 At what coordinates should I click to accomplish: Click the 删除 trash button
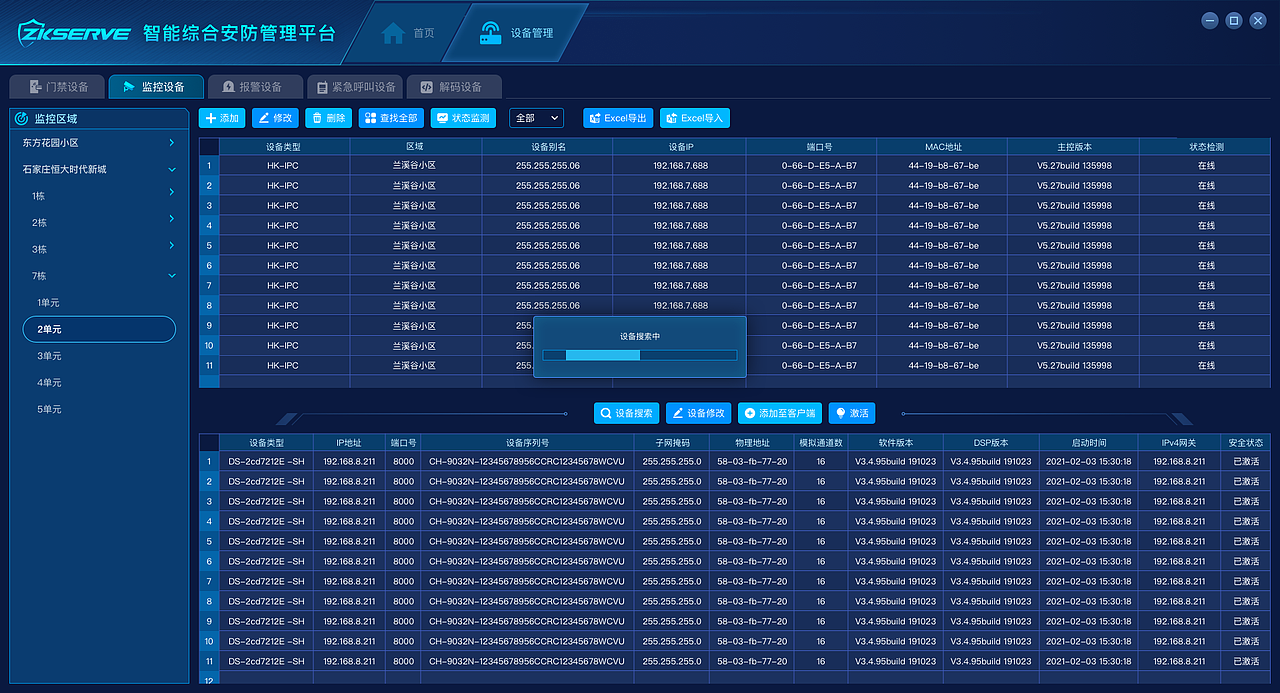pyautogui.click(x=328, y=118)
